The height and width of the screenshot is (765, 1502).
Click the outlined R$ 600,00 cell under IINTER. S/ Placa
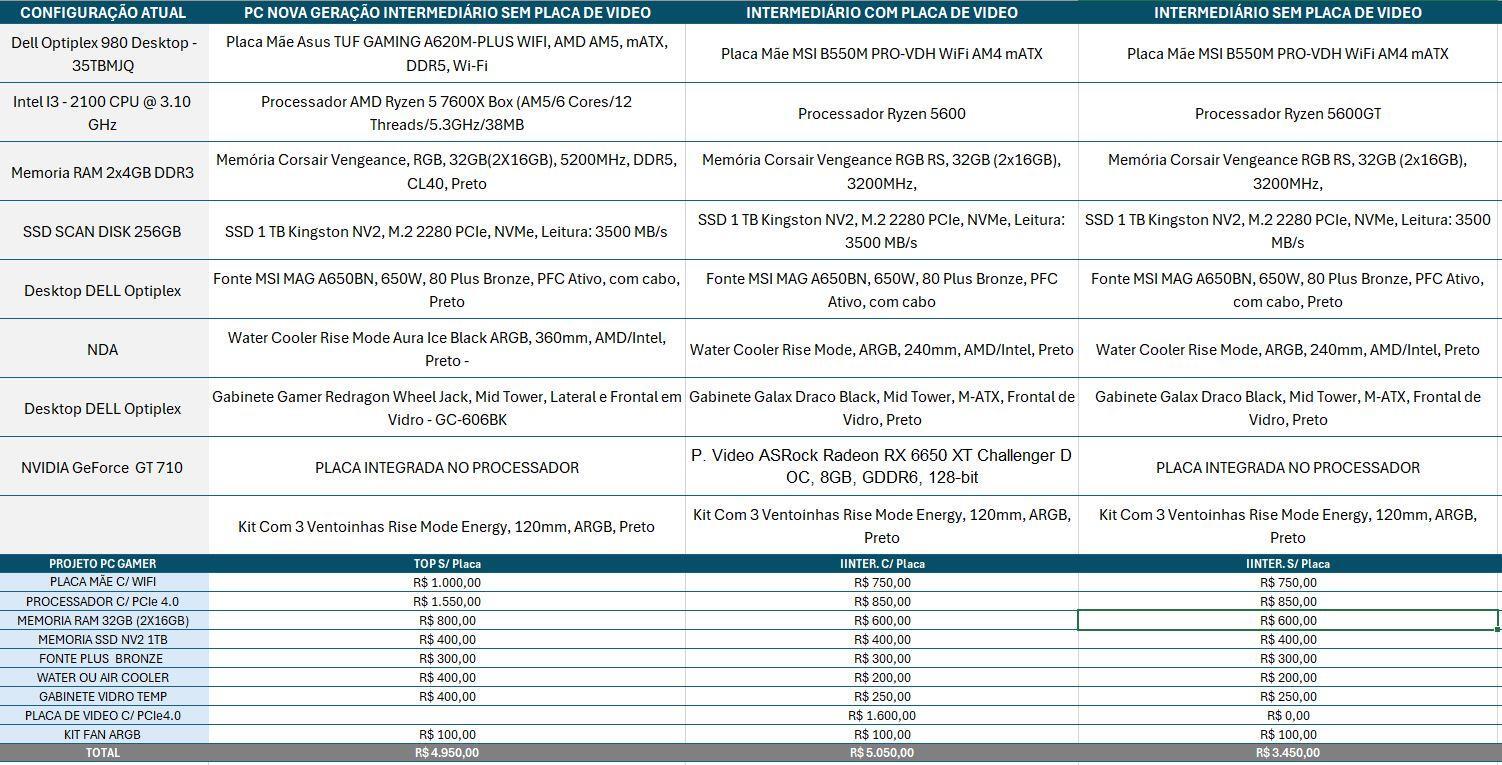[1289, 620]
